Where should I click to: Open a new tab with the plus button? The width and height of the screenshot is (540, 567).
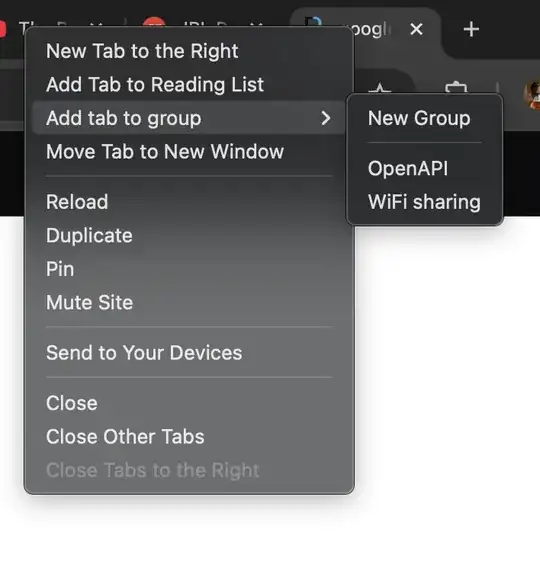click(x=471, y=29)
